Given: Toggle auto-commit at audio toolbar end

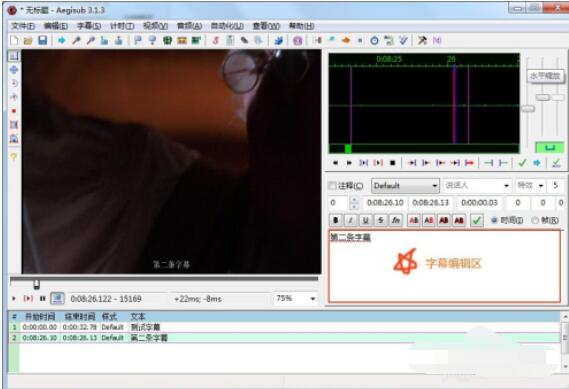Looking at the screenshot, I should click(556, 163).
